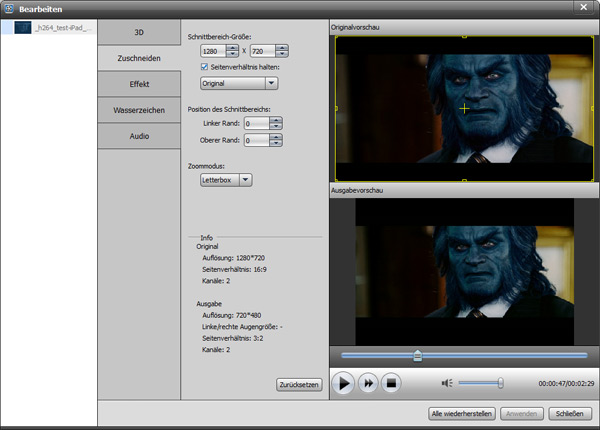Decrease Linker Rand value with down arrow
600x430 pixels.
point(276,126)
